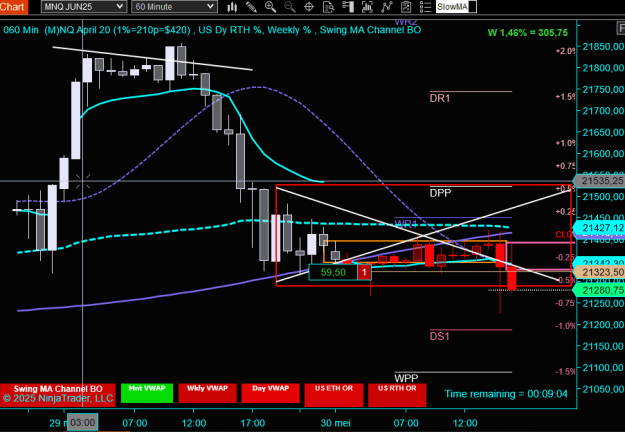This screenshot has width=625, height=432.
Task: Click the Time remaining = 00:09:04 text
Action: pyautogui.click(x=506, y=394)
